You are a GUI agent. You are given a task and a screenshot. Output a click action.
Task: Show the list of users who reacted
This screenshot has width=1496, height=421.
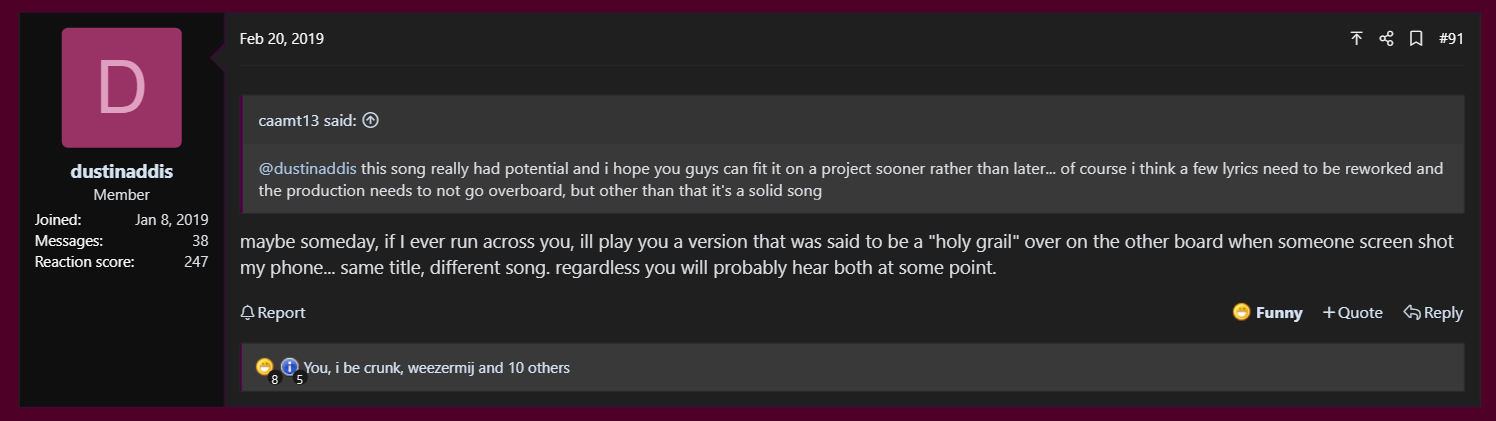[x=436, y=368]
